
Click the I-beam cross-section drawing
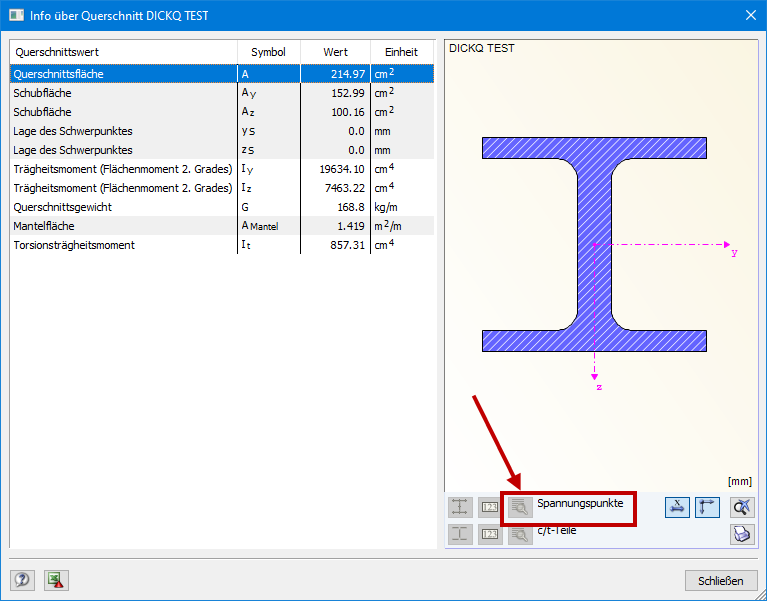[594, 244]
